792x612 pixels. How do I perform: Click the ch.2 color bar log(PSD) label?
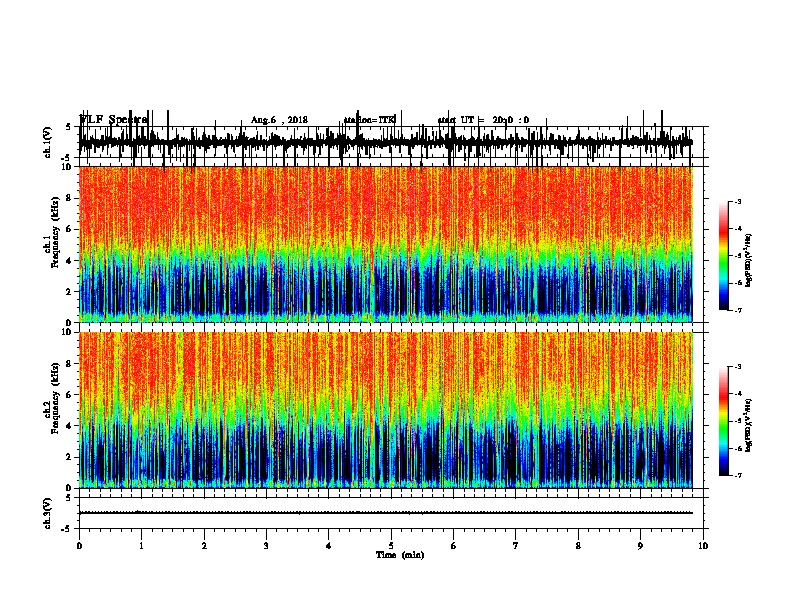pyautogui.click(x=749, y=425)
